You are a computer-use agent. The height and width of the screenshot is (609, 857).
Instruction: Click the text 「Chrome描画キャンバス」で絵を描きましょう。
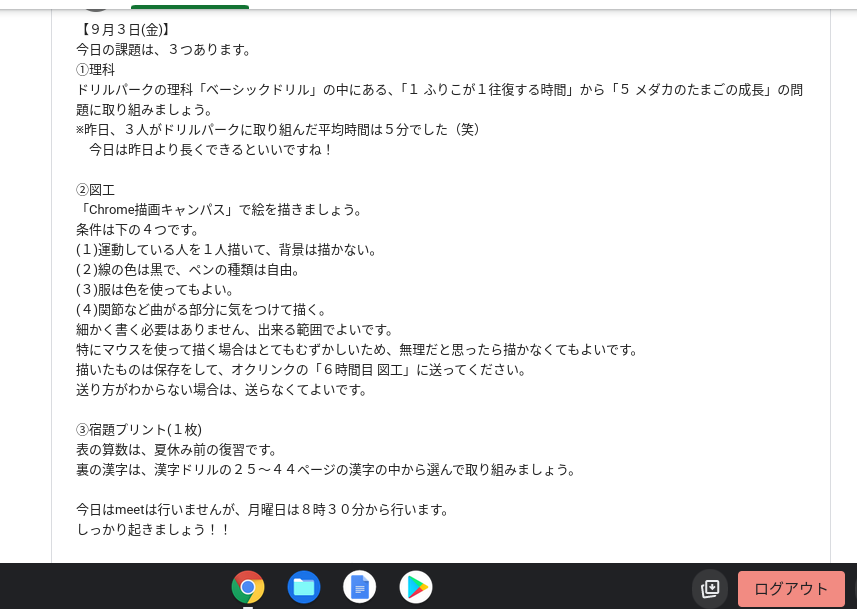(219, 210)
